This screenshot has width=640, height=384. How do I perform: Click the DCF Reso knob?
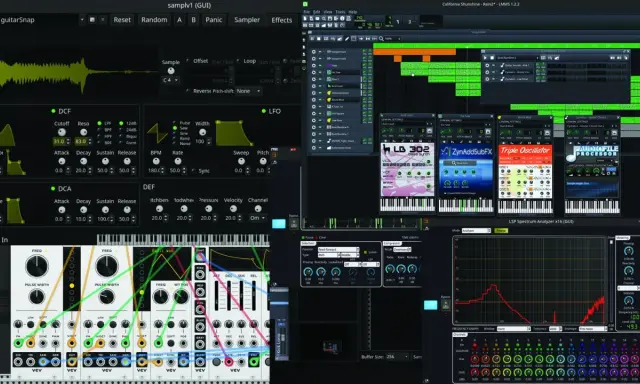click(x=83, y=132)
